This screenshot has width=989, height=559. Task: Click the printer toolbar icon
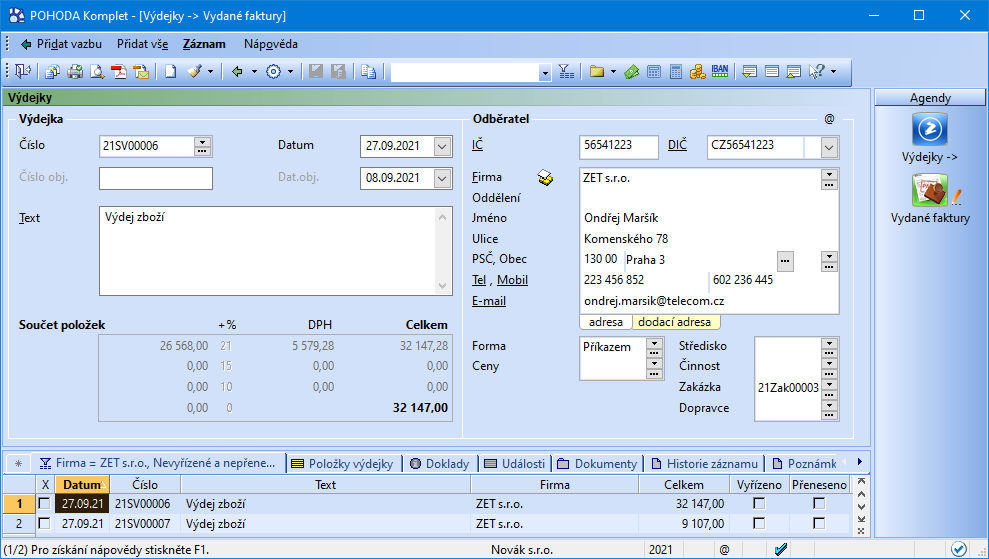point(75,72)
